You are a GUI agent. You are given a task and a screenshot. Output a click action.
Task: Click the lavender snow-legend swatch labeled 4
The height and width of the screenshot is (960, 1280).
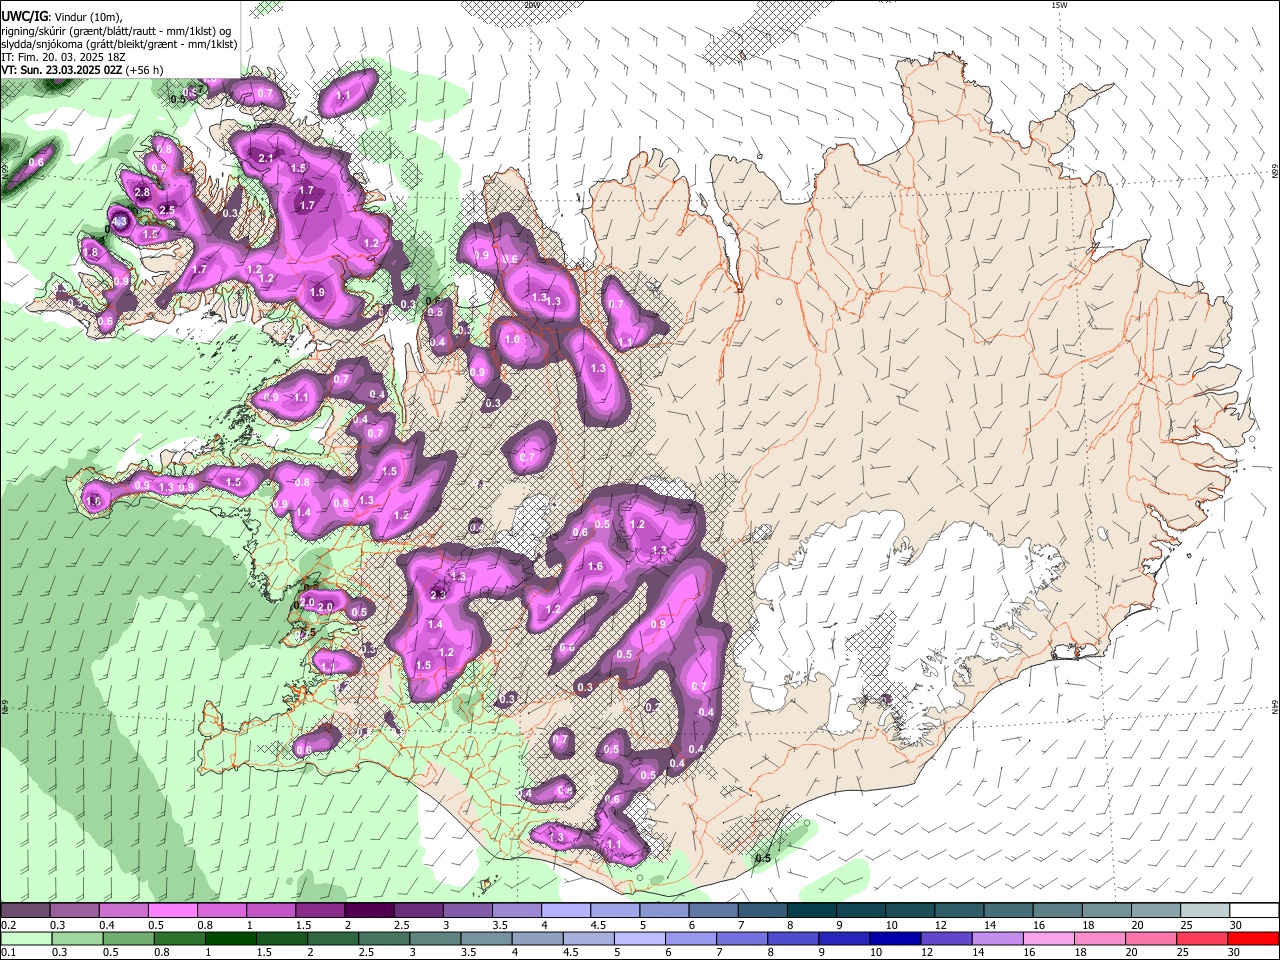click(x=565, y=911)
